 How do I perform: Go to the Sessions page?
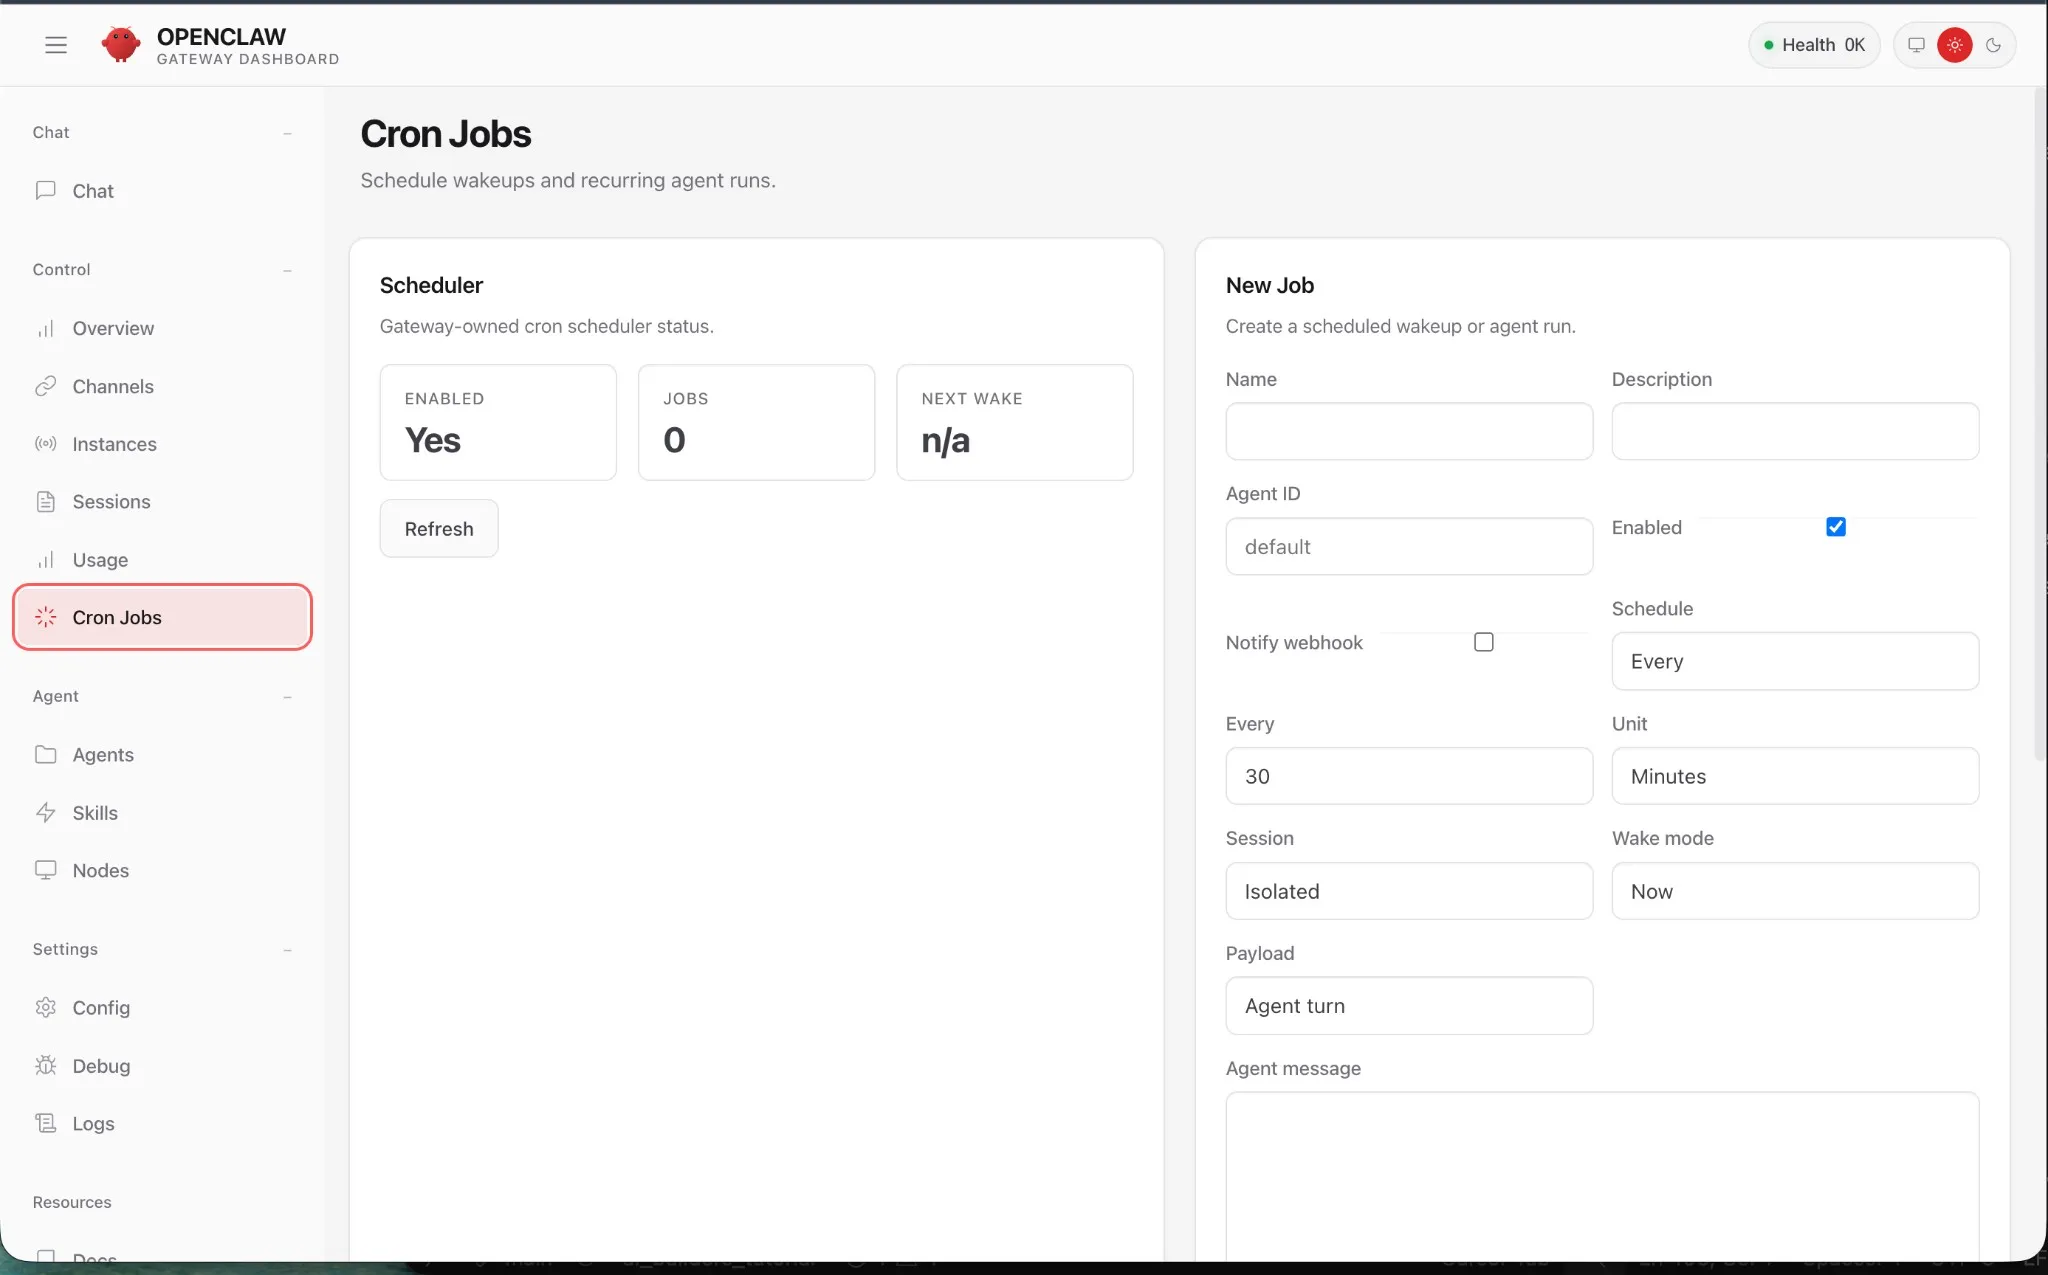coord(163,501)
